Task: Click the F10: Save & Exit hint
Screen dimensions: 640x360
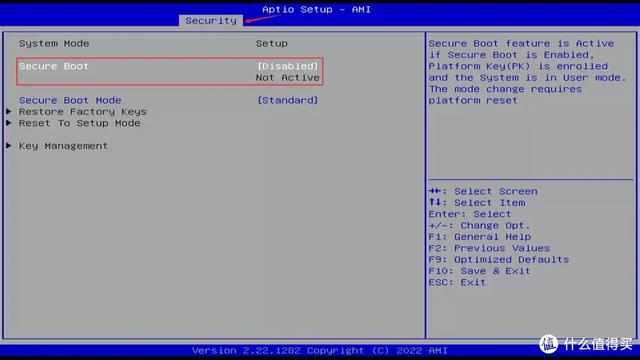Action: pyautogui.click(x=480, y=271)
